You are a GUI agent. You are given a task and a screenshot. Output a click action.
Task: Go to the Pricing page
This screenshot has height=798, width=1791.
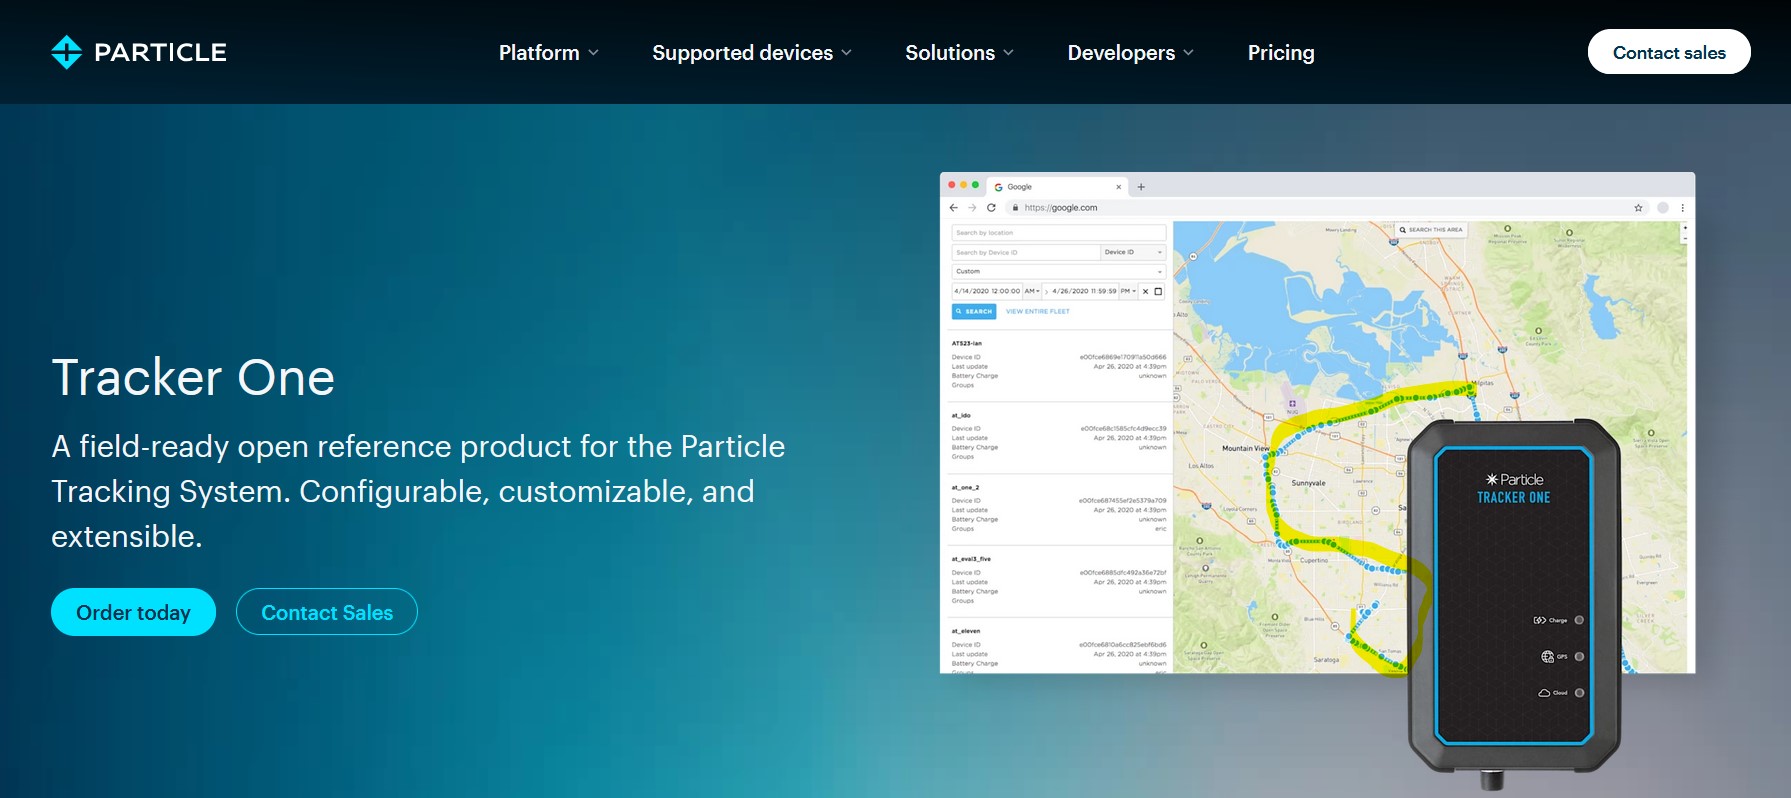coord(1281,53)
